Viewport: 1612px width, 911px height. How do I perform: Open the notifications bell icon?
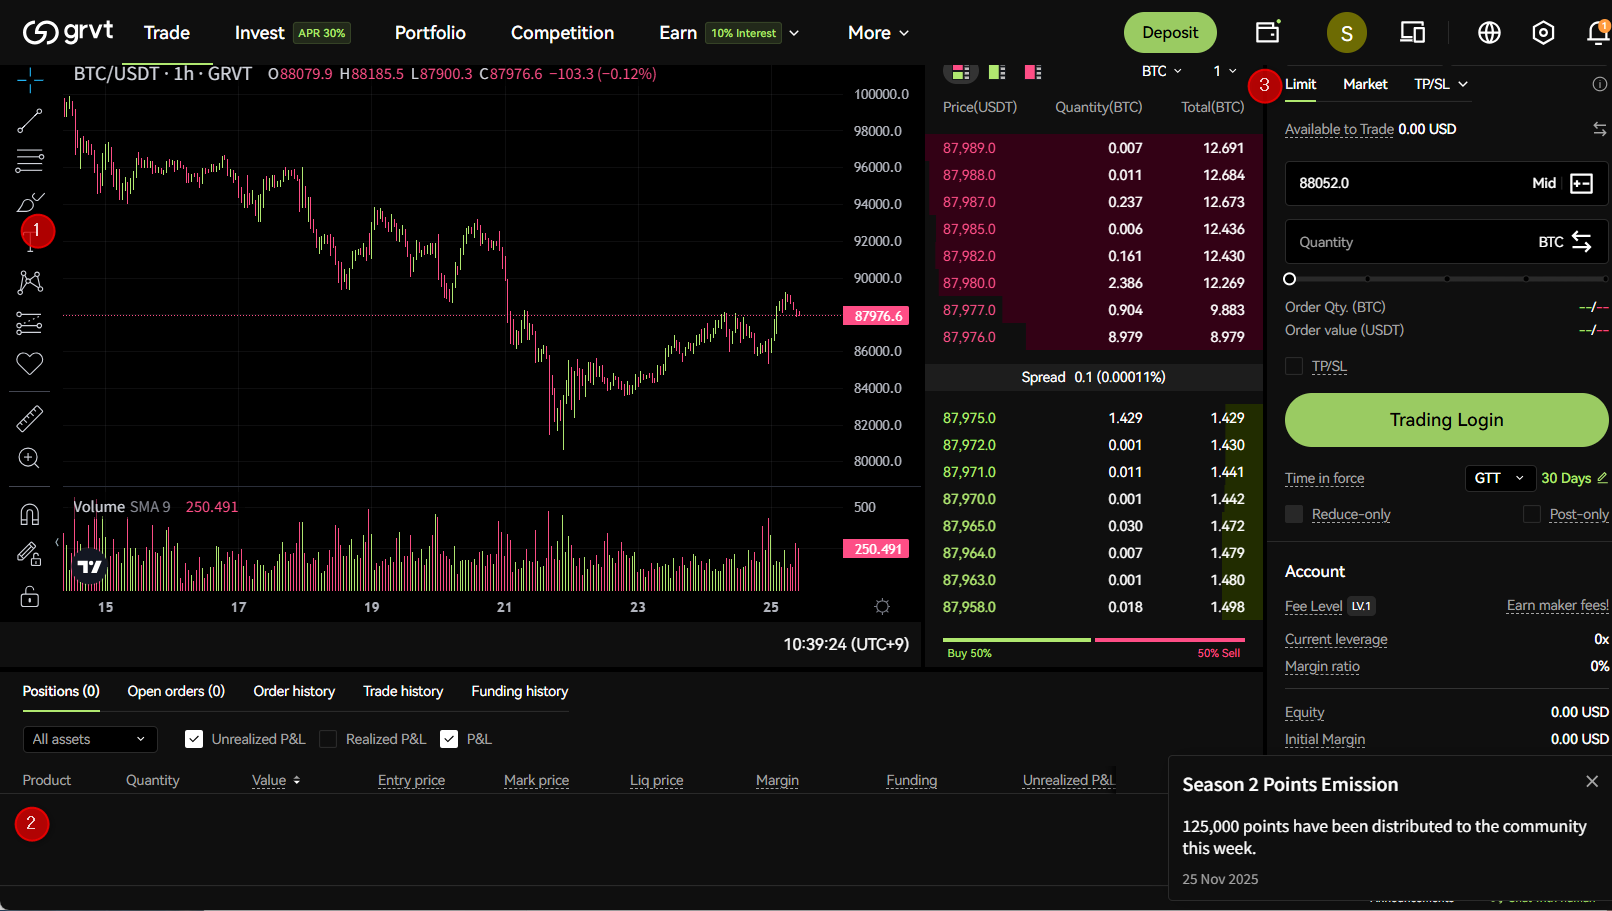coord(1597,33)
